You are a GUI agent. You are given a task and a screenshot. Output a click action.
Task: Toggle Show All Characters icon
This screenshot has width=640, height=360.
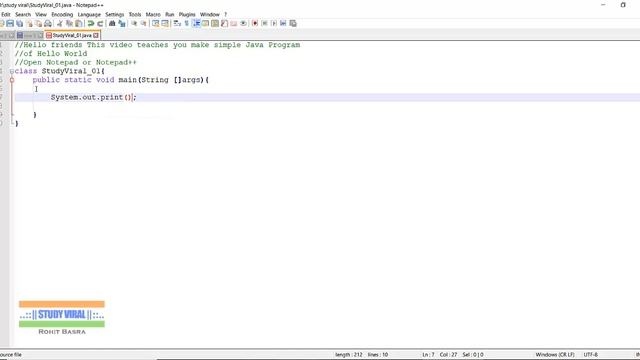186,24
